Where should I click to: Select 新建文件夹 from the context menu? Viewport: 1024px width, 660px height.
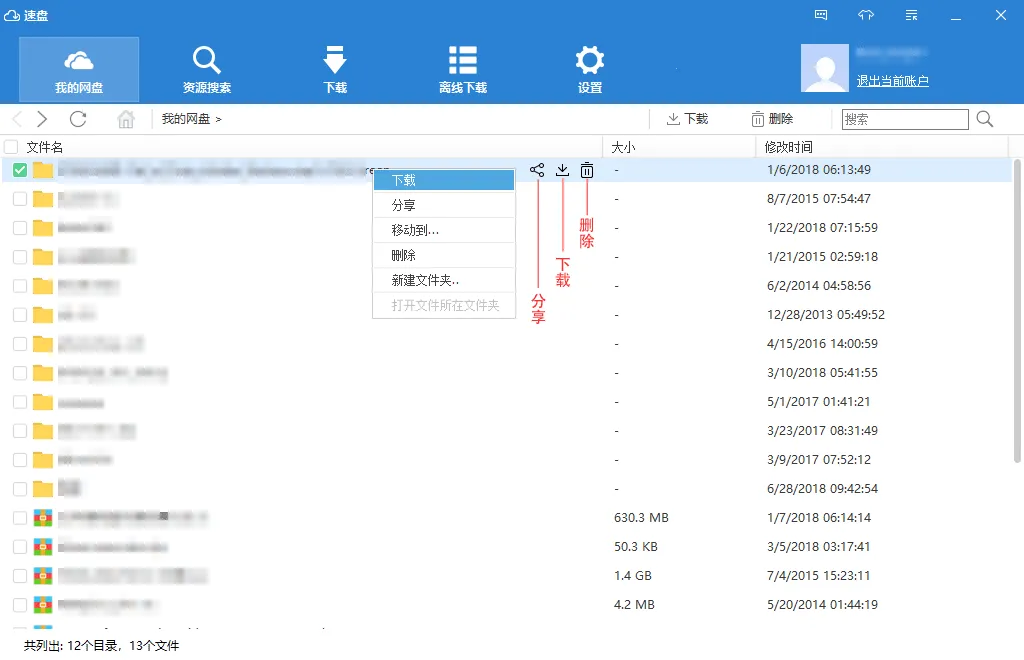[425, 280]
